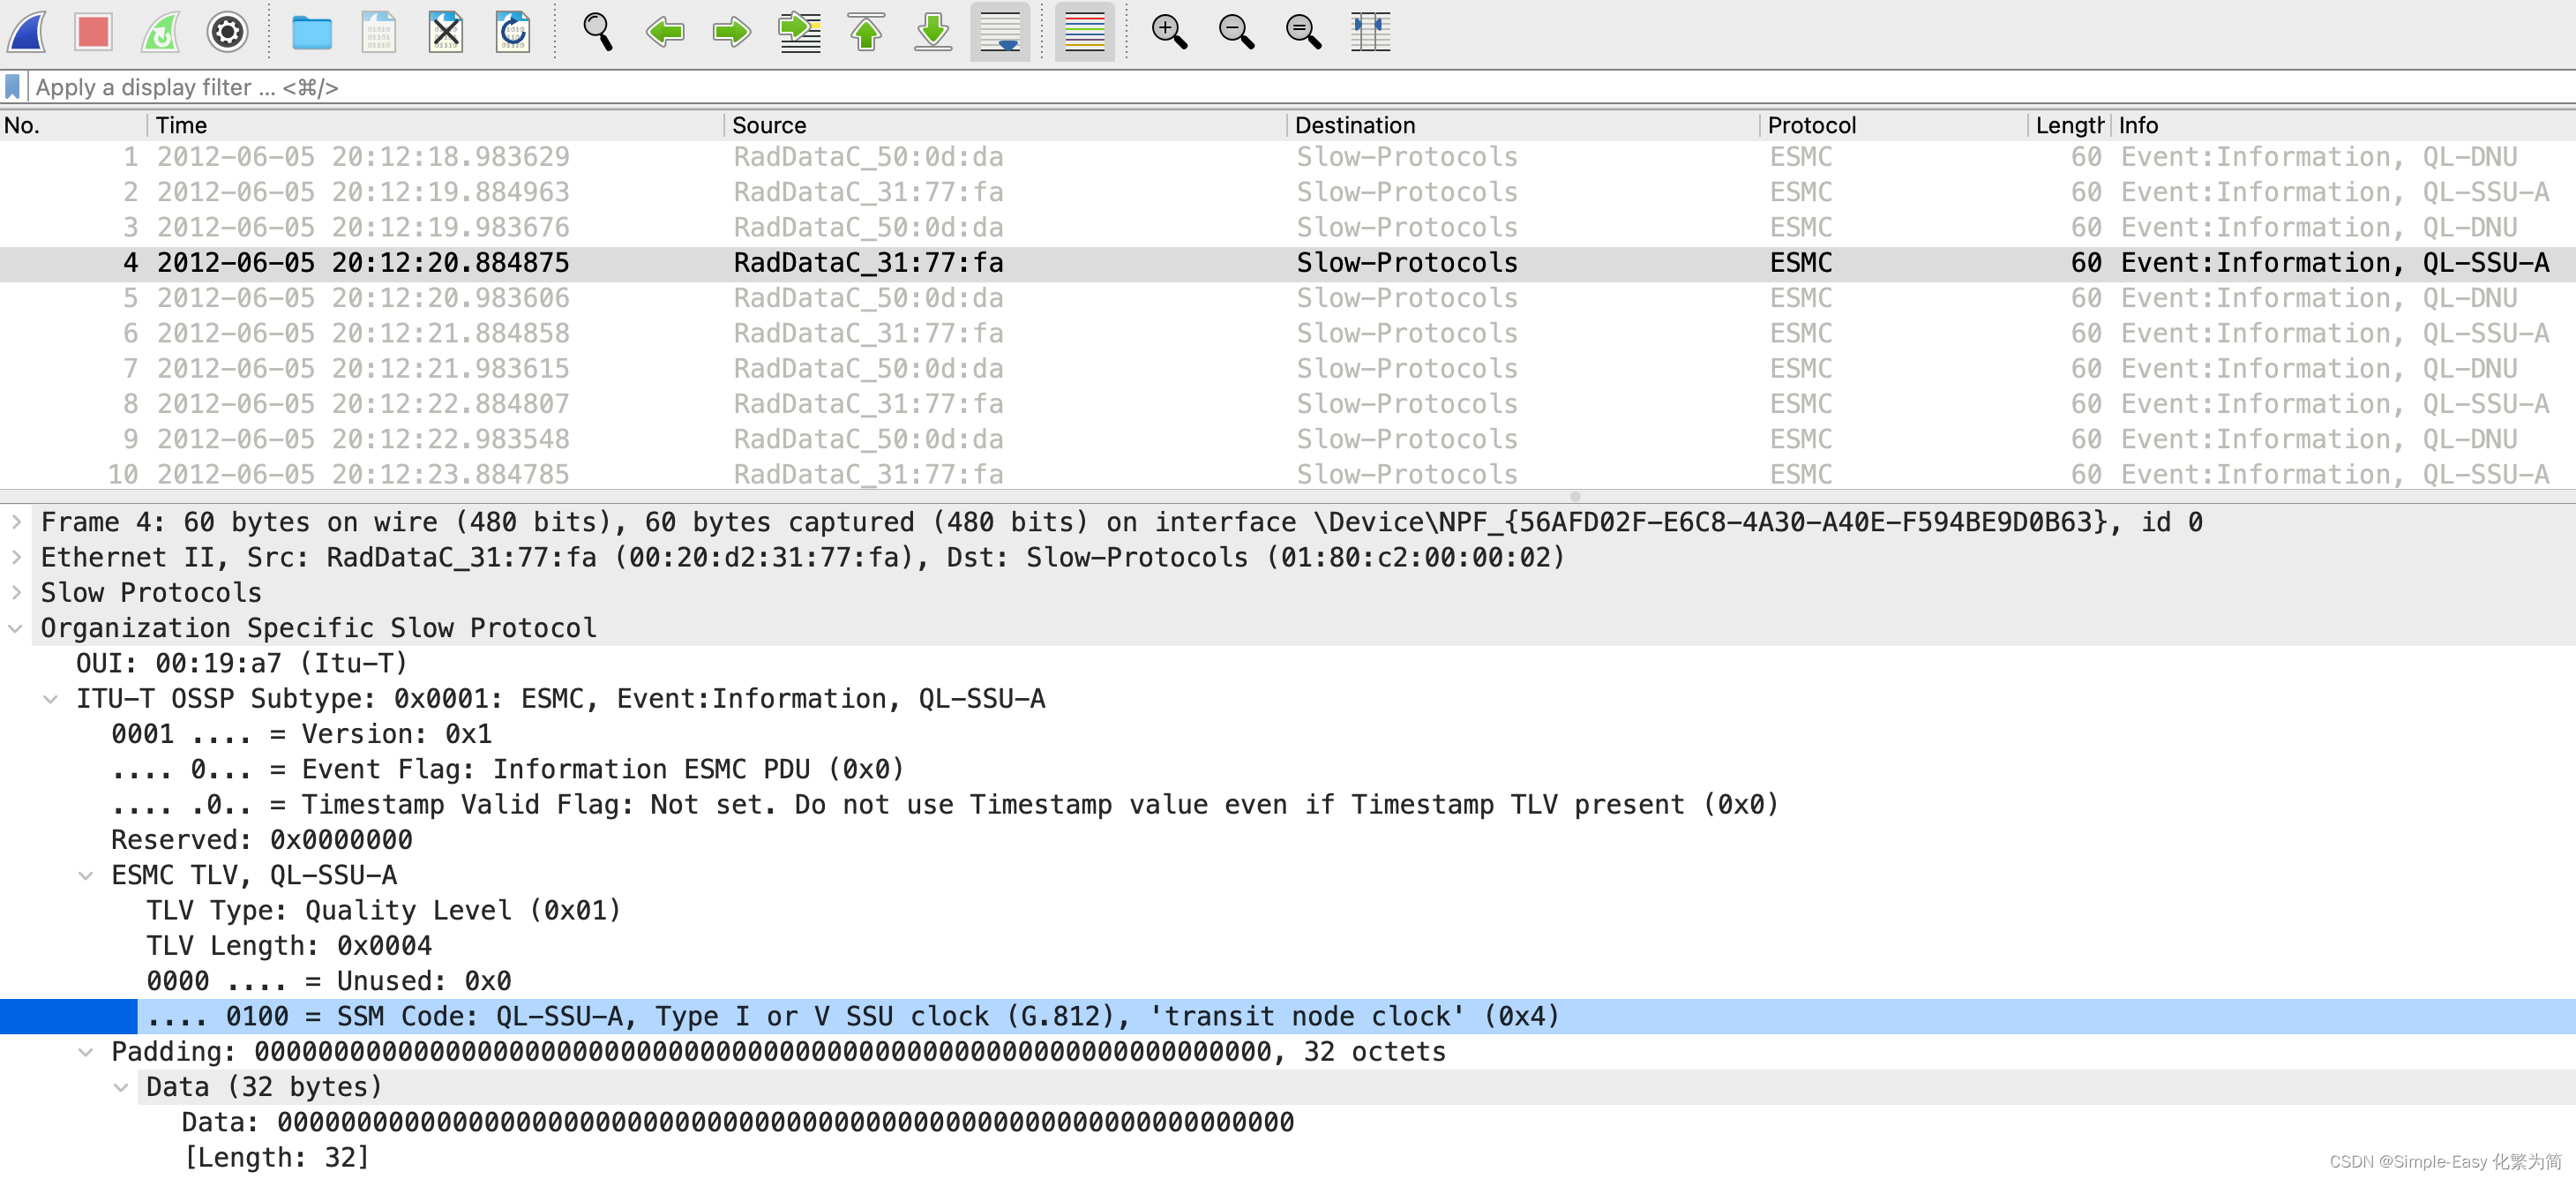Click the find packet magnifier icon
Screen dimensions: 2576x1179
[x=597, y=32]
